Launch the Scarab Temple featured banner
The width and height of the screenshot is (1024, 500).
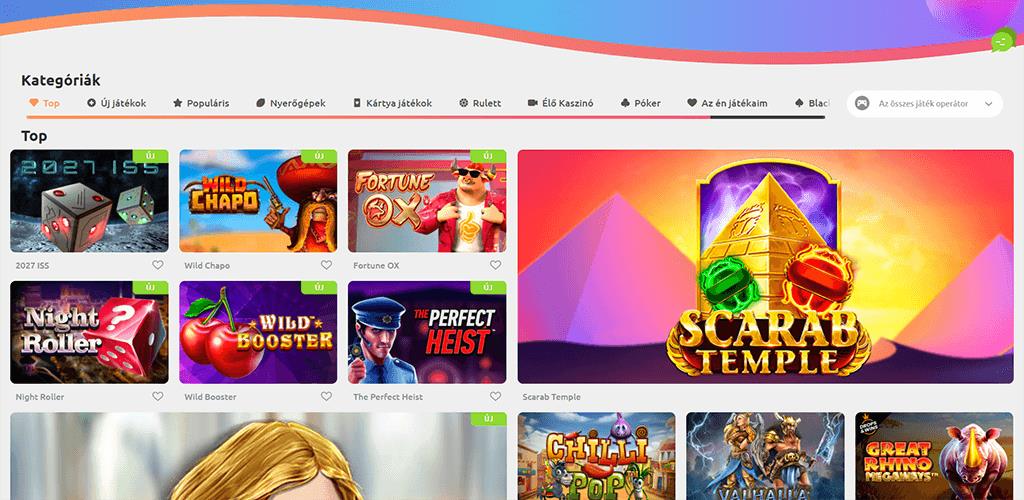(x=765, y=266)
